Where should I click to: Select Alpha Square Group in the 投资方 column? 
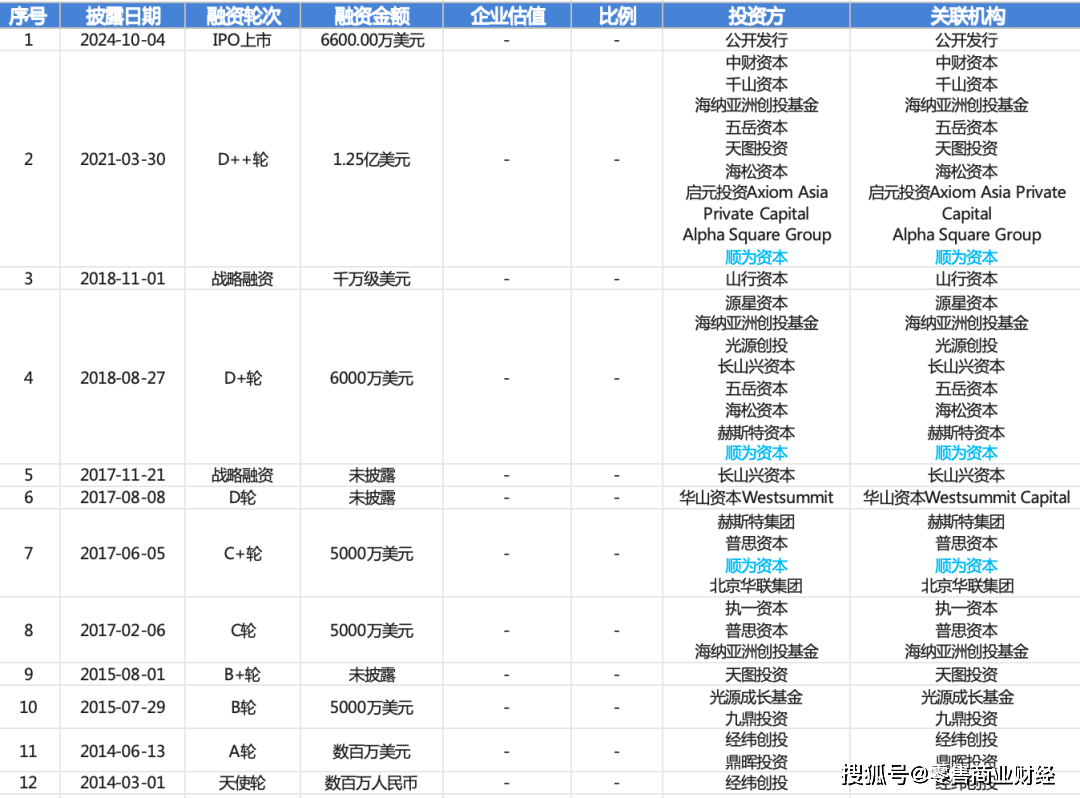coord(757,235)
